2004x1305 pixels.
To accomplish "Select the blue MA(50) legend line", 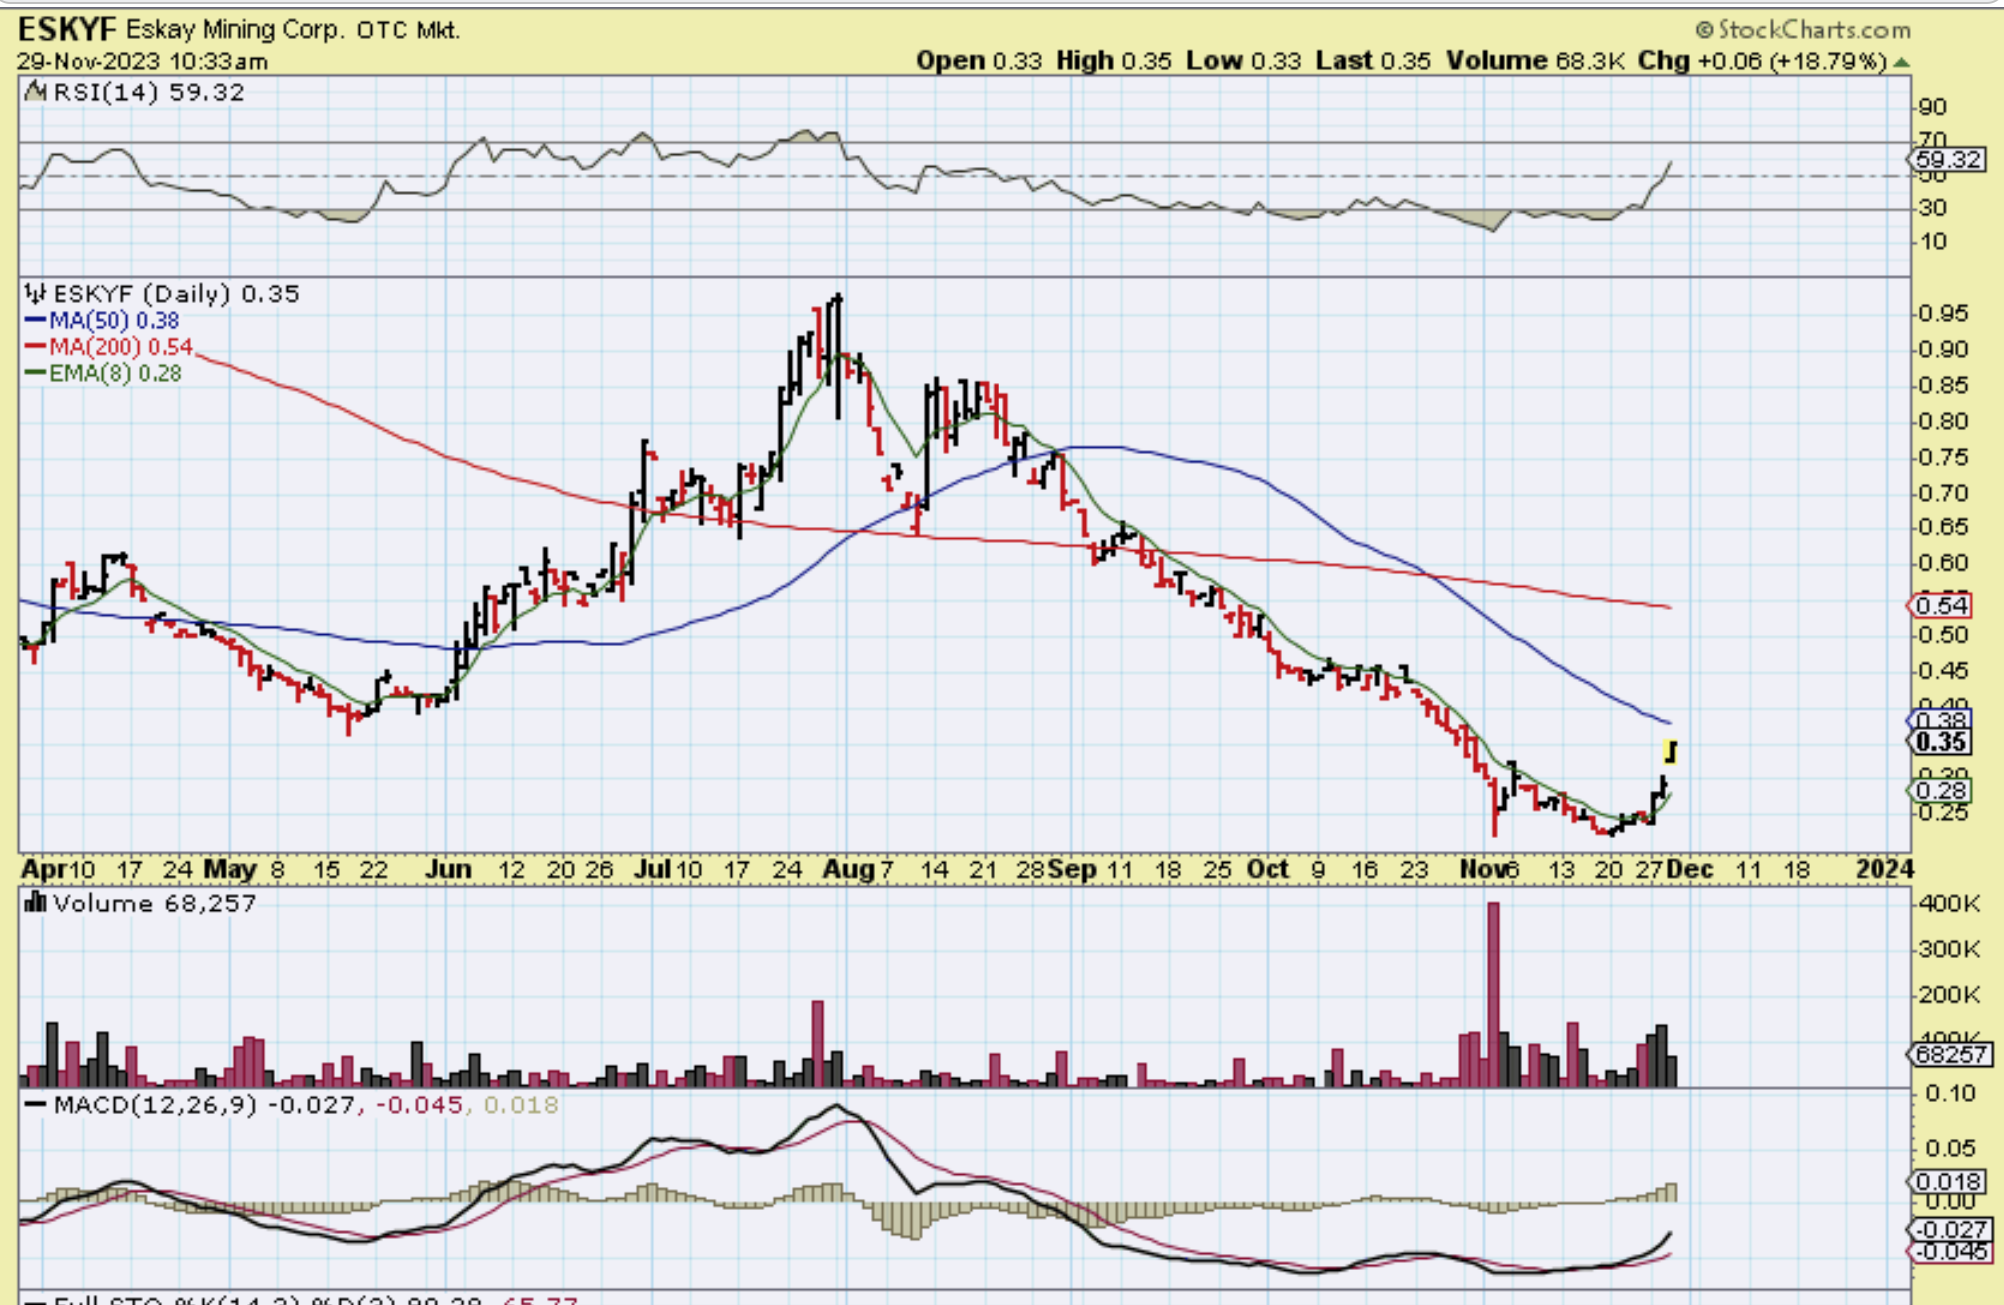I will 36,321.
